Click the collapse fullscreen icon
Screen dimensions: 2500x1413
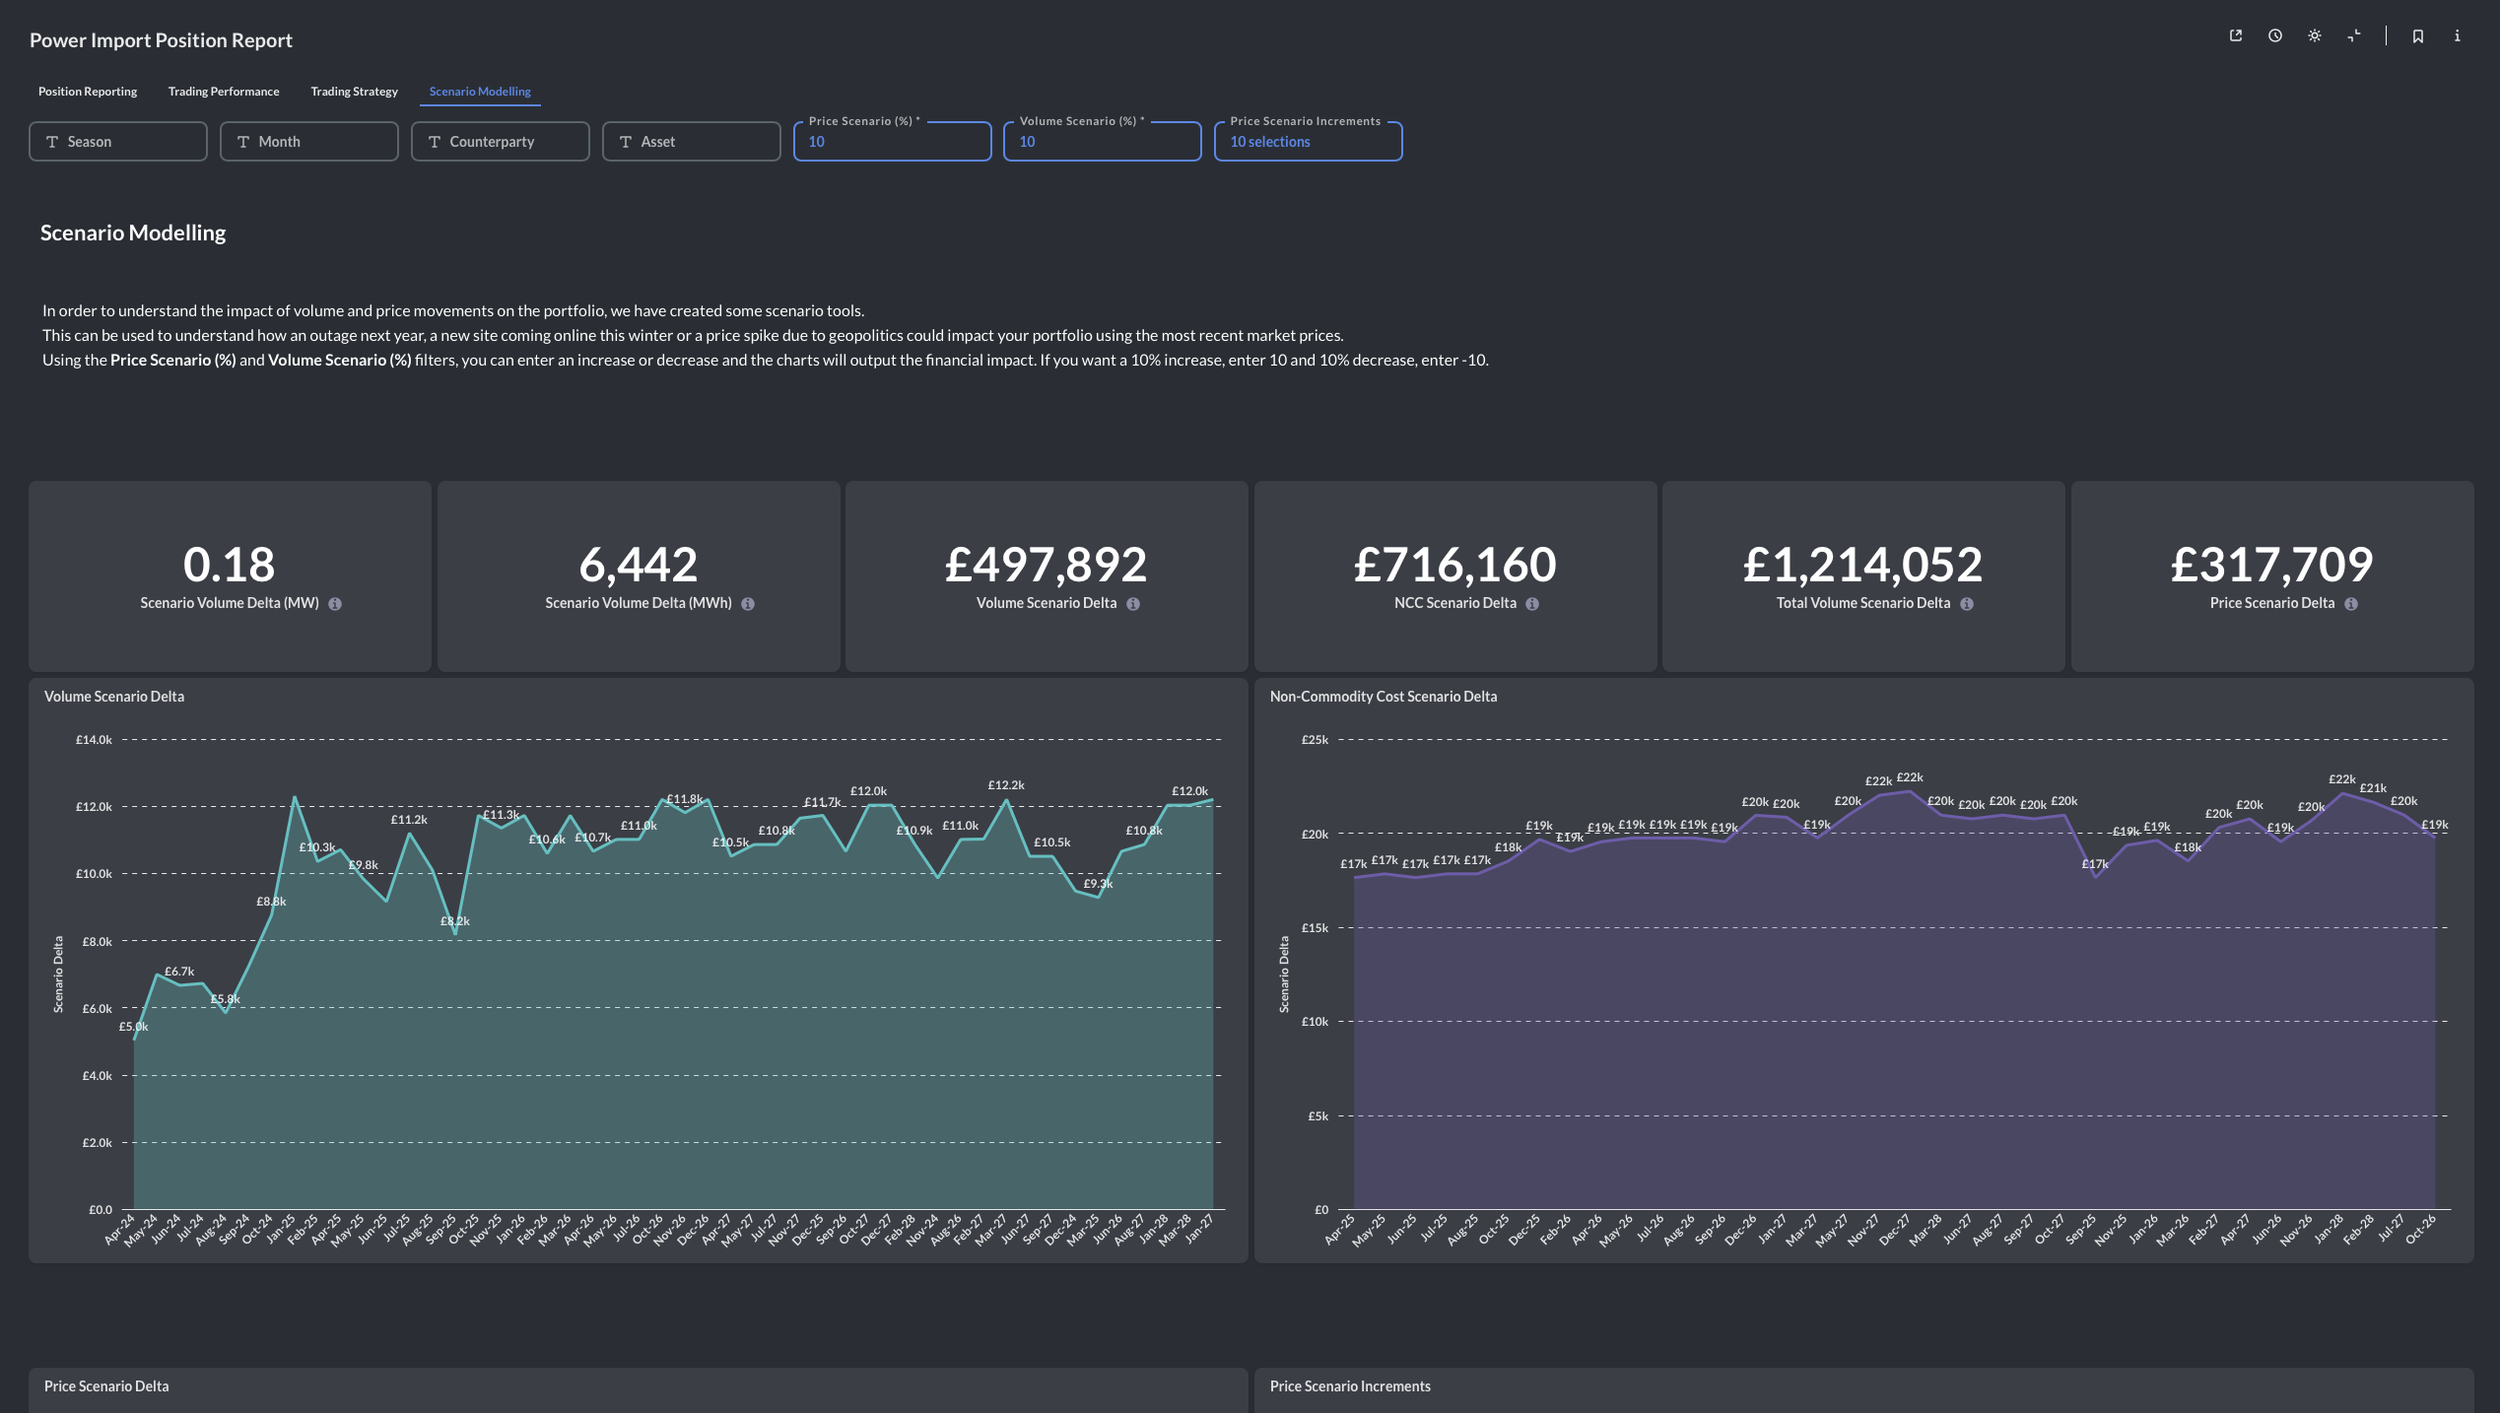point(2354,36)
